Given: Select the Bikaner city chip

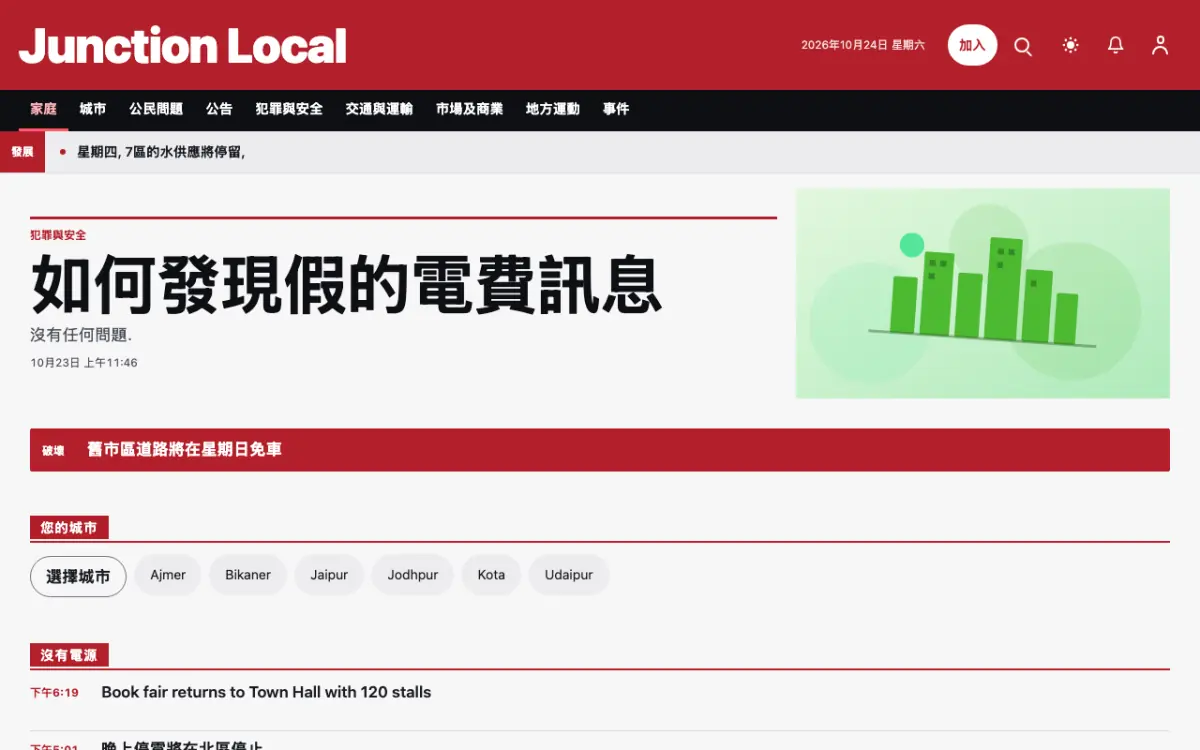Looking at the screenshot, I should [x=248, y=575].
